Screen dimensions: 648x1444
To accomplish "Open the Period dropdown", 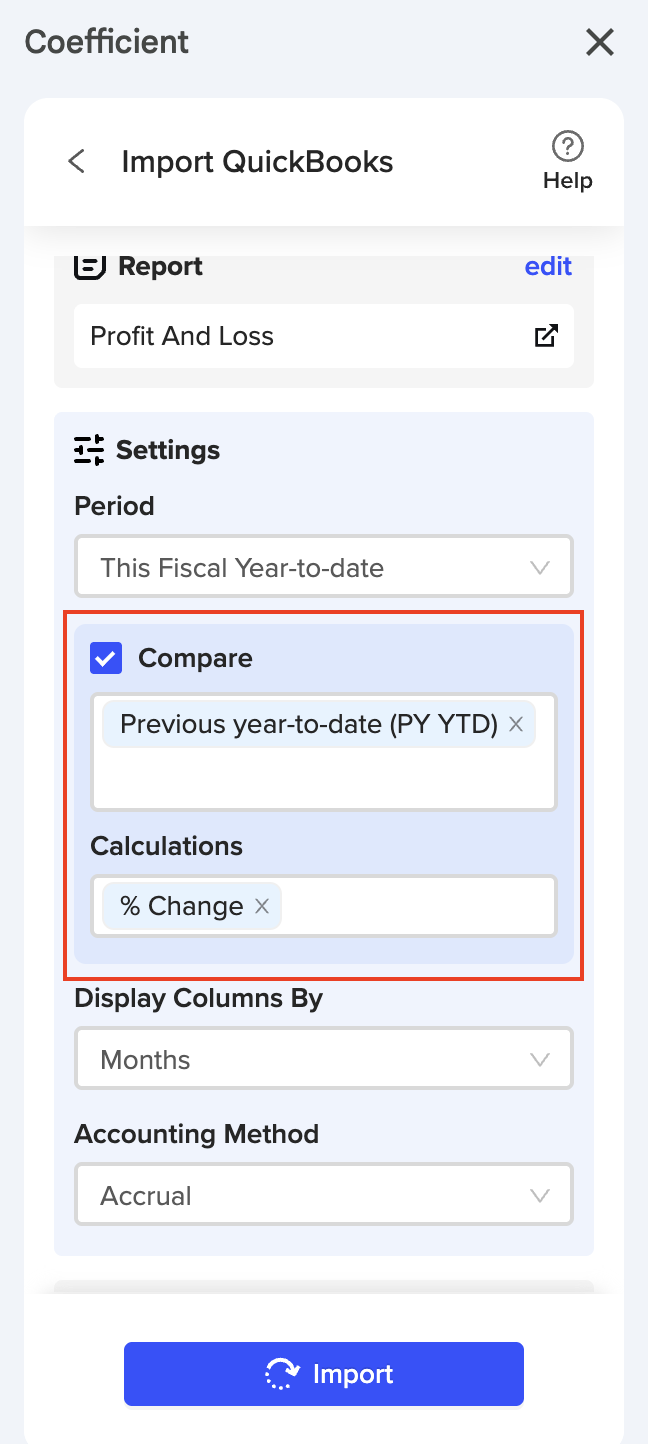I will click(x=323, y=567).
